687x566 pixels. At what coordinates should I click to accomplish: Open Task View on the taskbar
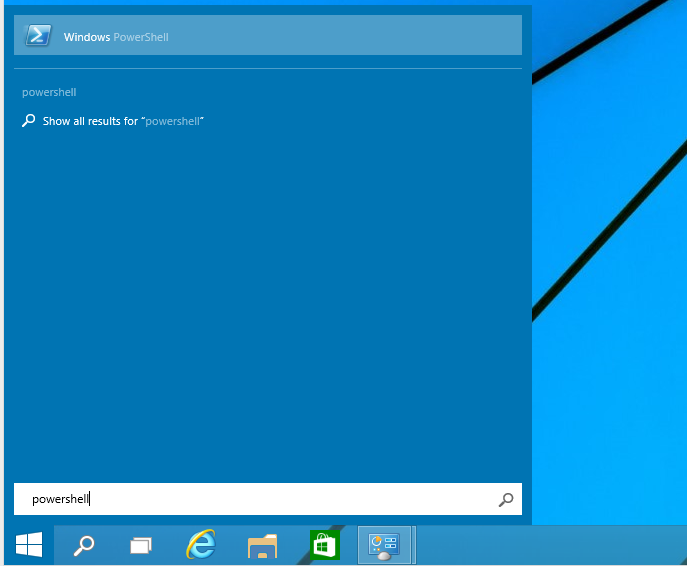coord(141,545)
